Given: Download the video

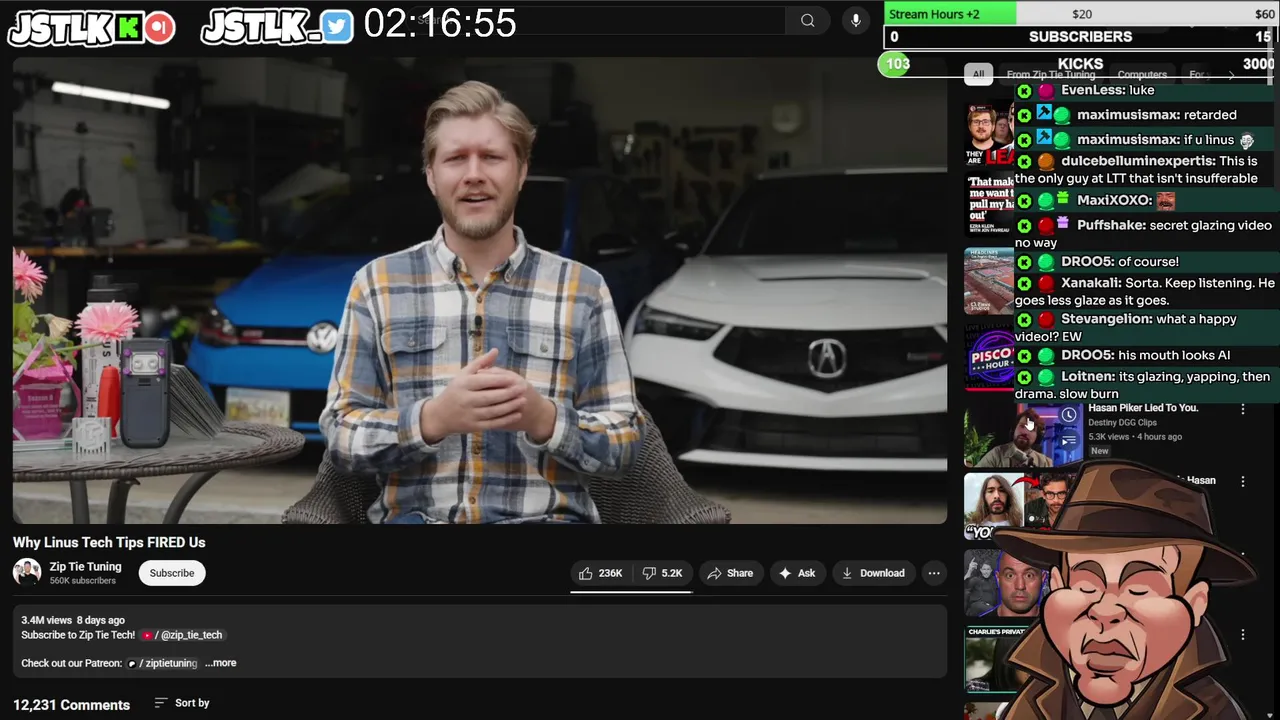Looking at the screenshot, I should coord(873,573).
